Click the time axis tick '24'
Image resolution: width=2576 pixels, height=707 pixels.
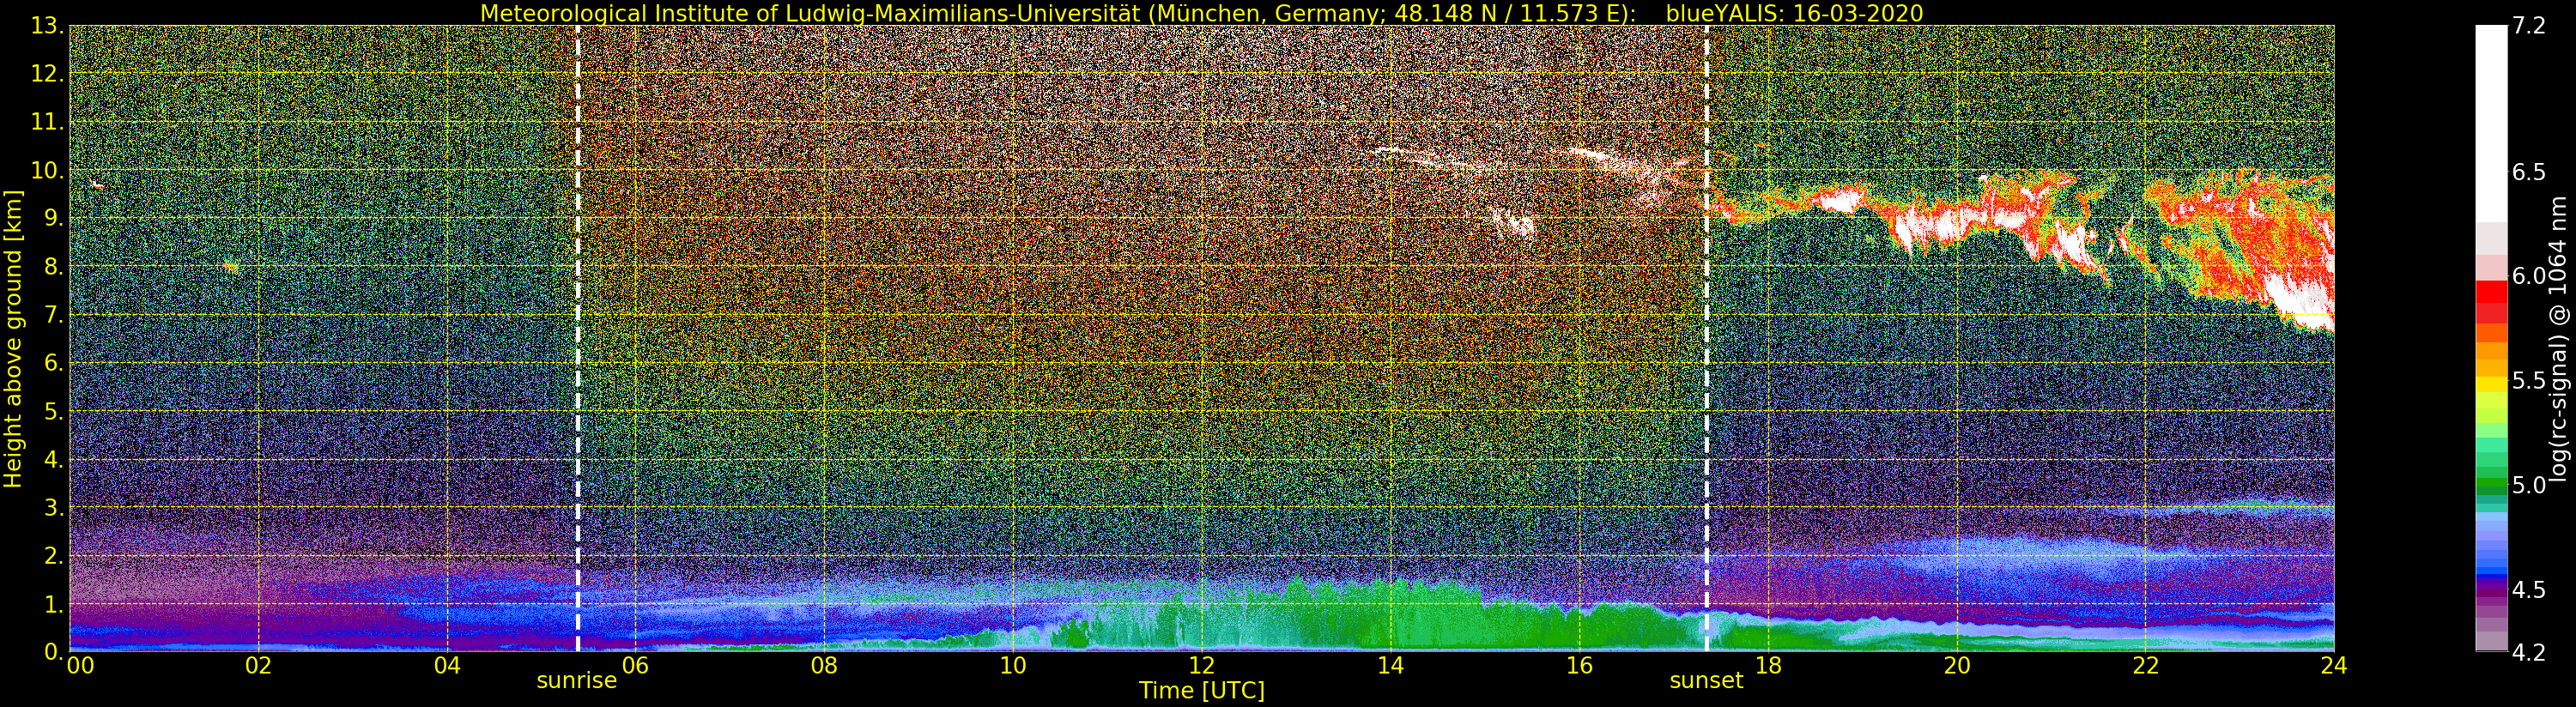point(2334,665)
